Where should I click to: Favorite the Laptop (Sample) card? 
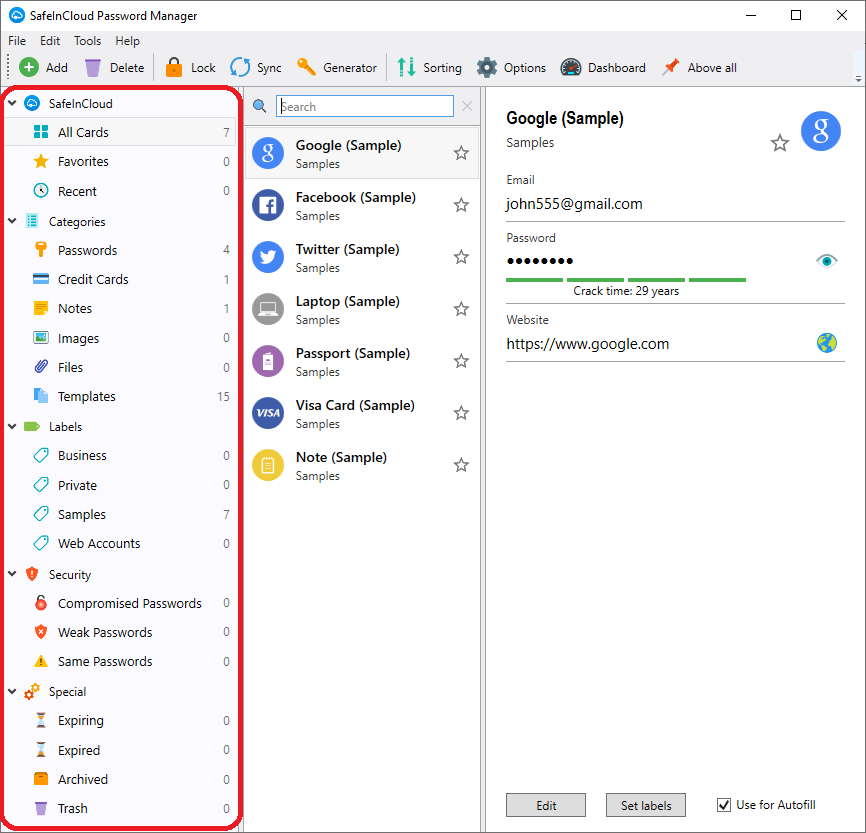coord(461,309)
